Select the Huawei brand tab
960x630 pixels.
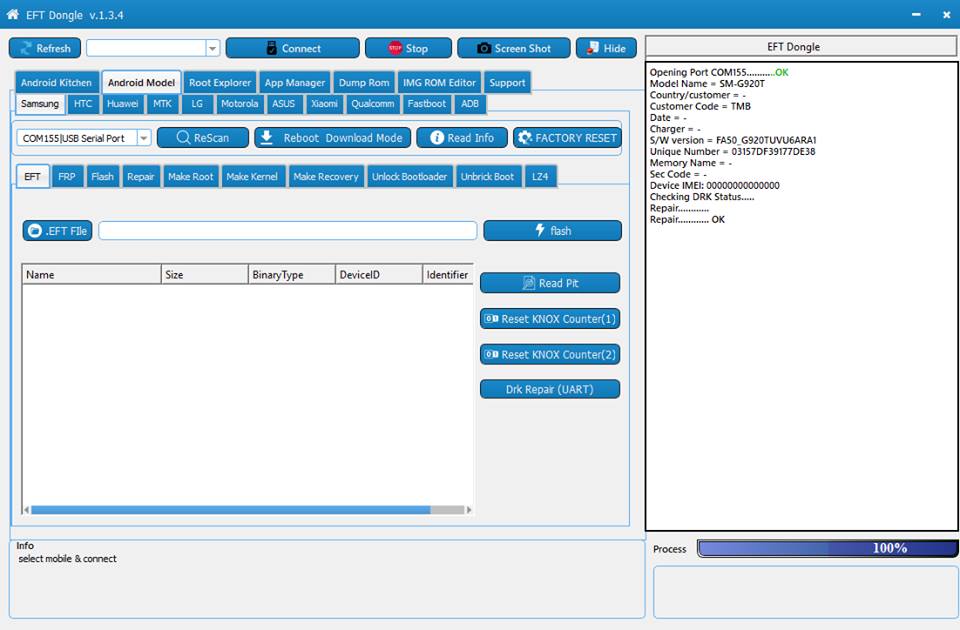tap(122, 104)
